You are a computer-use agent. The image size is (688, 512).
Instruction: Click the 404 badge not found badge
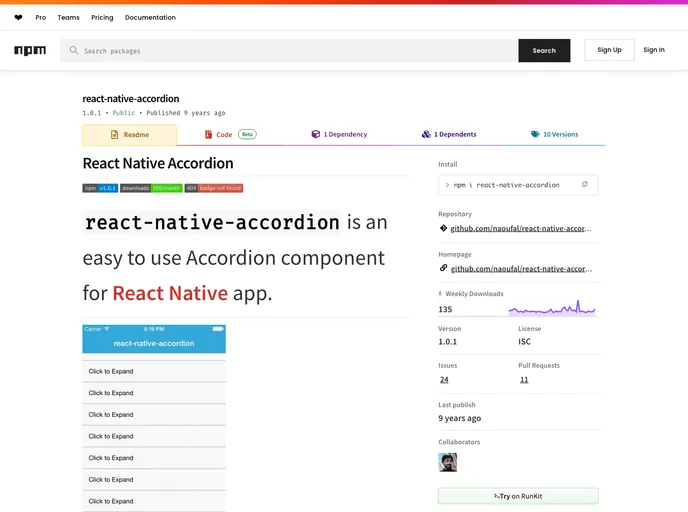tap(214, 188)
